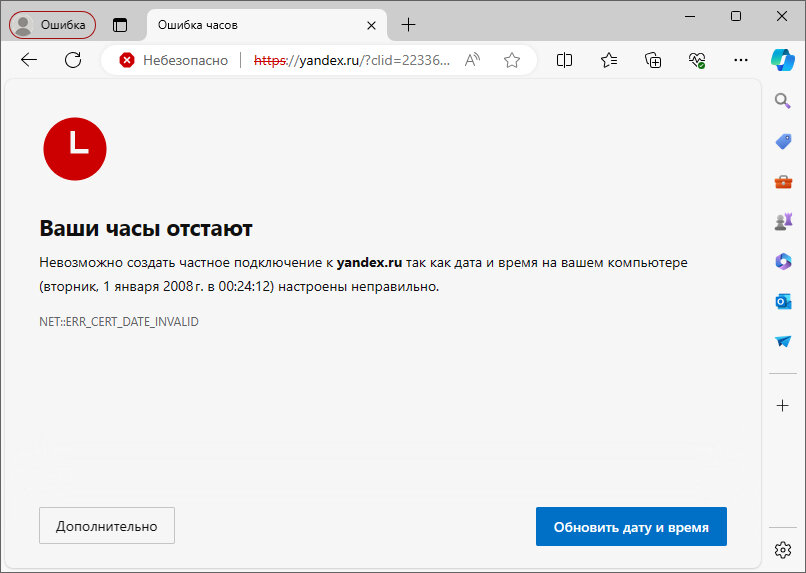Click the Дополнительно button

tap(107, 526)
